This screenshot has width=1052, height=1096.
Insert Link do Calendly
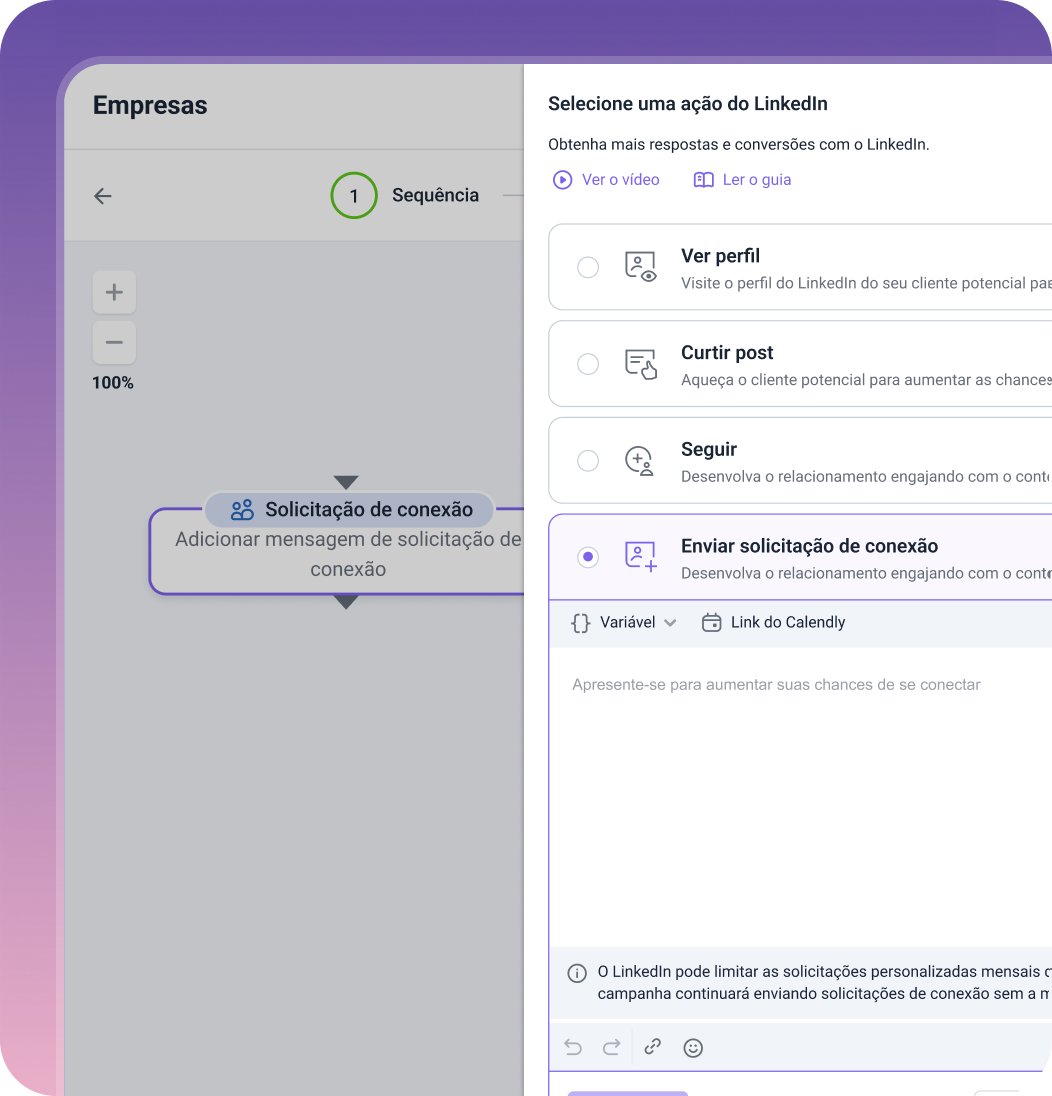[773, 622]
